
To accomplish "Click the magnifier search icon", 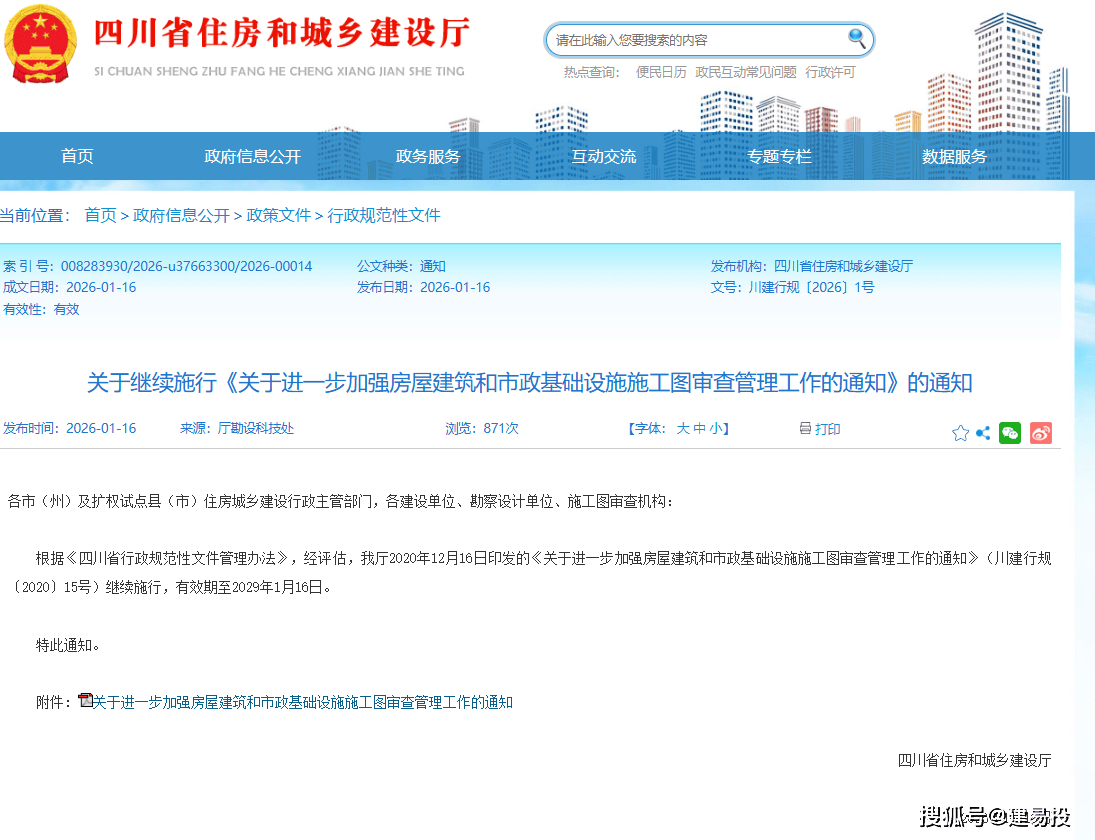I will pyautogui.click(x=856, y=38).
